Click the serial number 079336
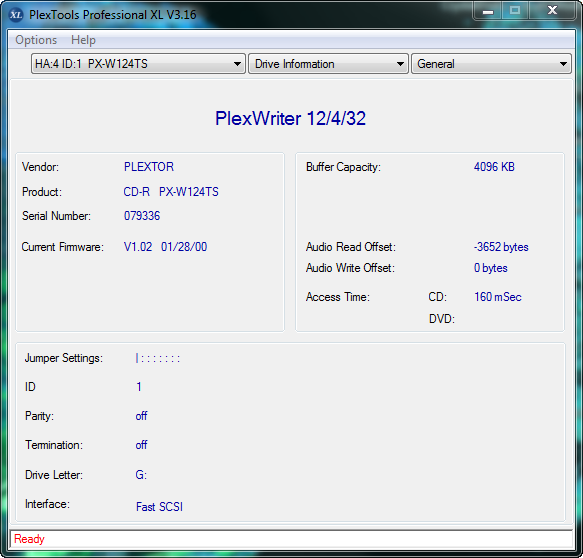 [142, 216]
